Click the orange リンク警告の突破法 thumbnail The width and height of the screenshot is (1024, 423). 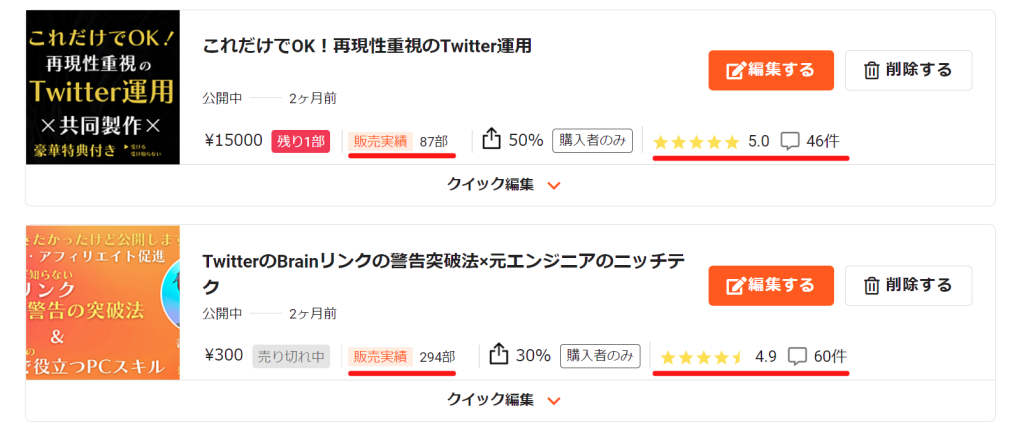point(102,302)
